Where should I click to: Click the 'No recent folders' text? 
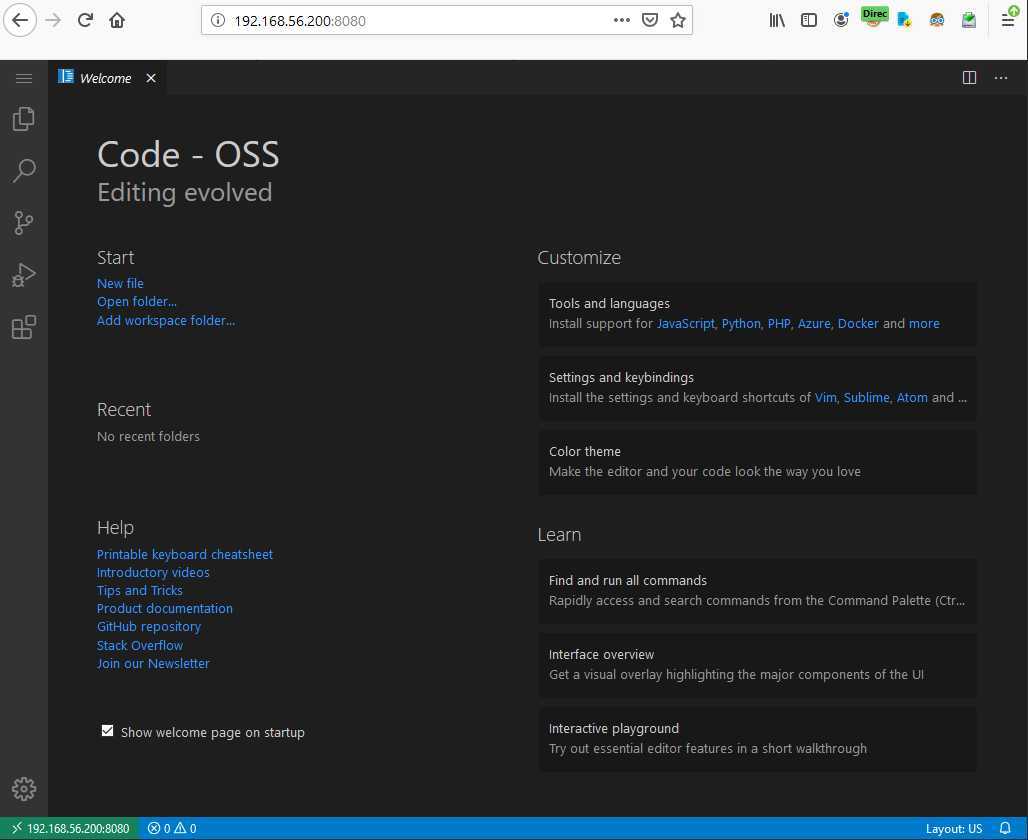pyautogui.click(x=148, y=436)
